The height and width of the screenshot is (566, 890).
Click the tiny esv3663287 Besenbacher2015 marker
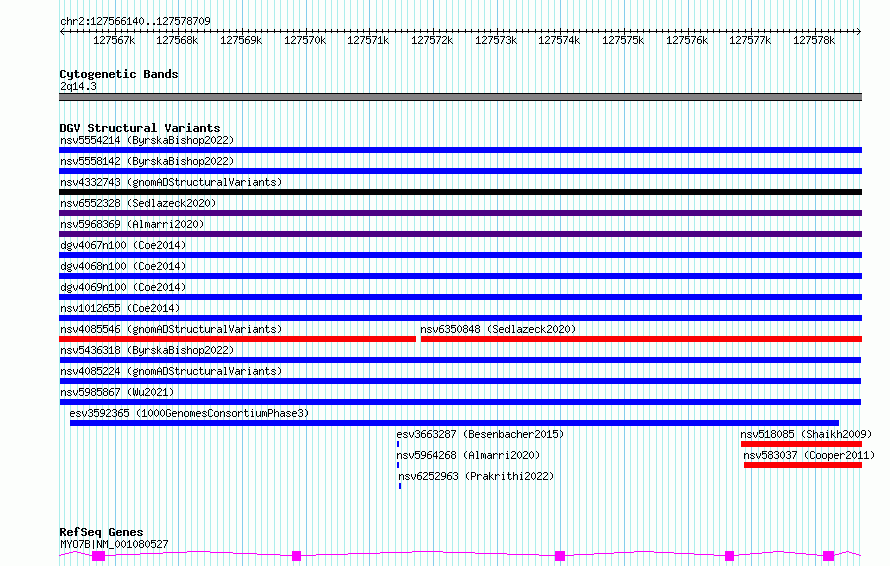tap(398, 444)
